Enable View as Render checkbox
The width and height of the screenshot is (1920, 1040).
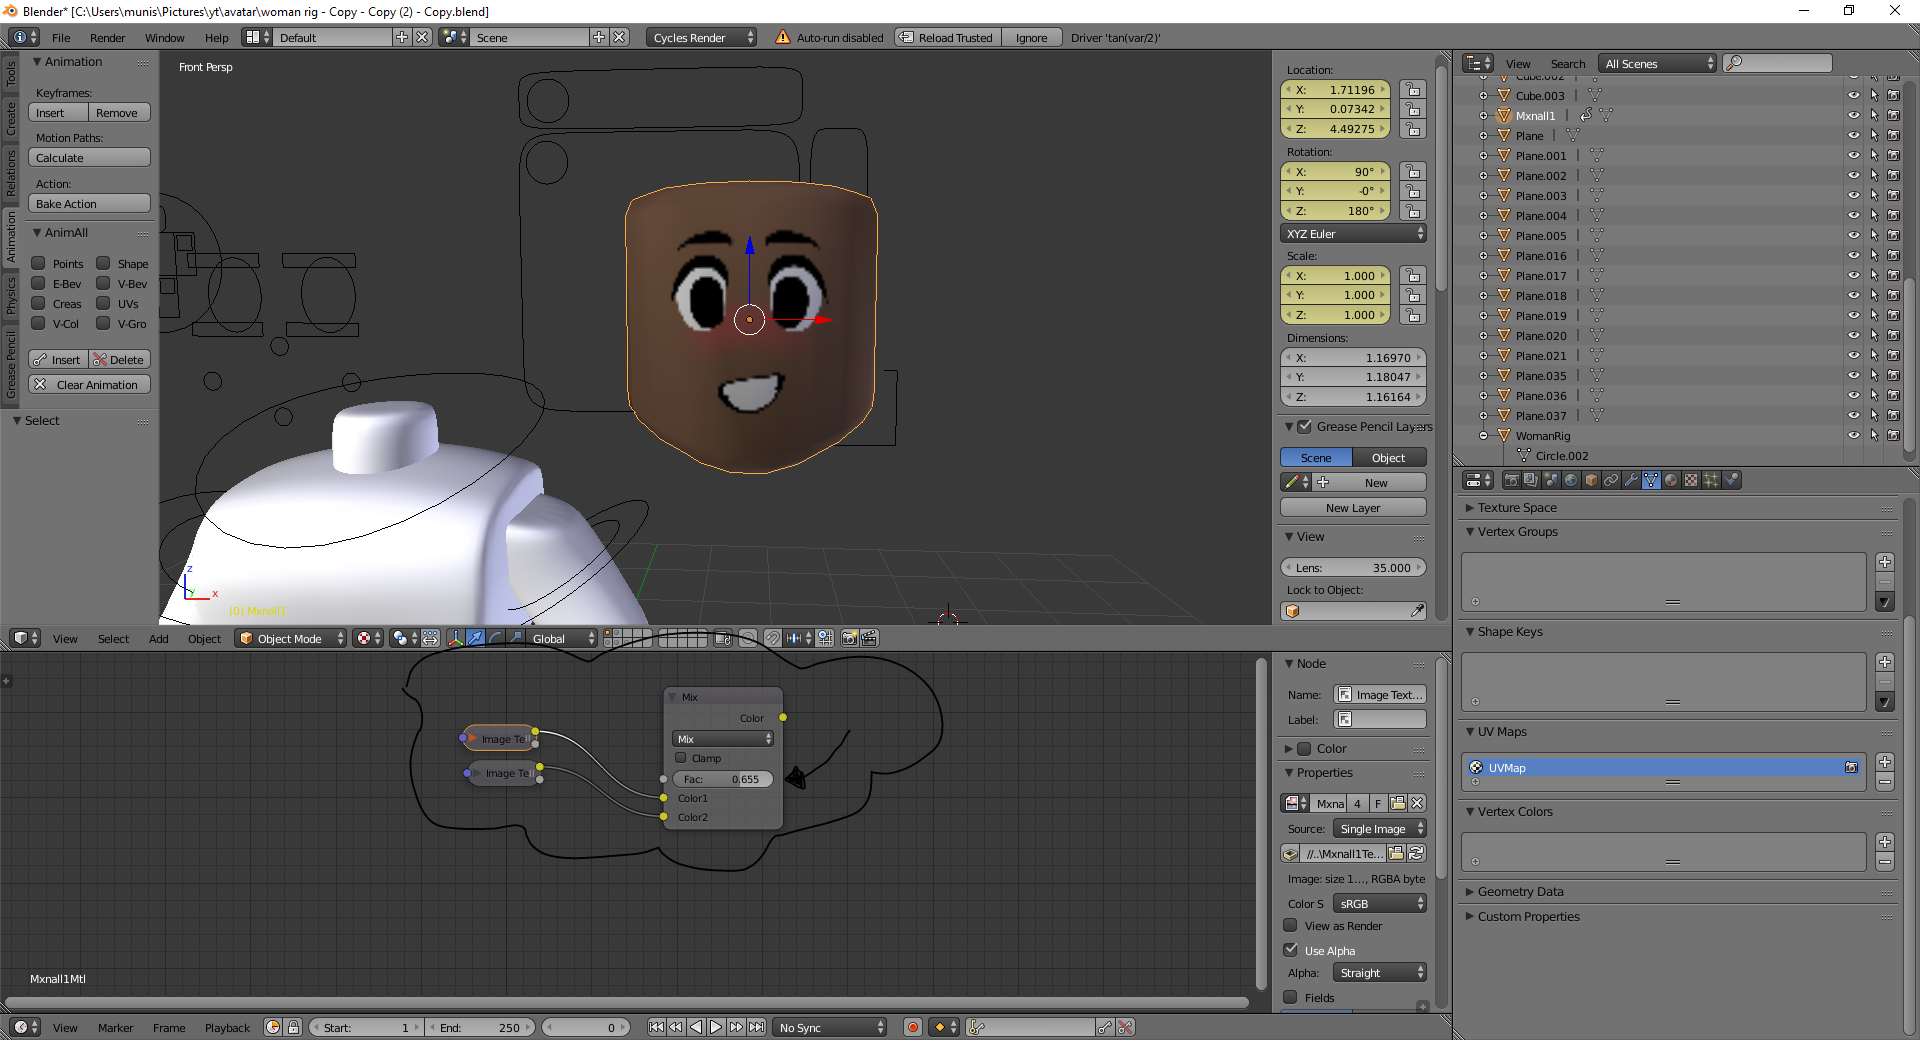(x=1291, y=925)
